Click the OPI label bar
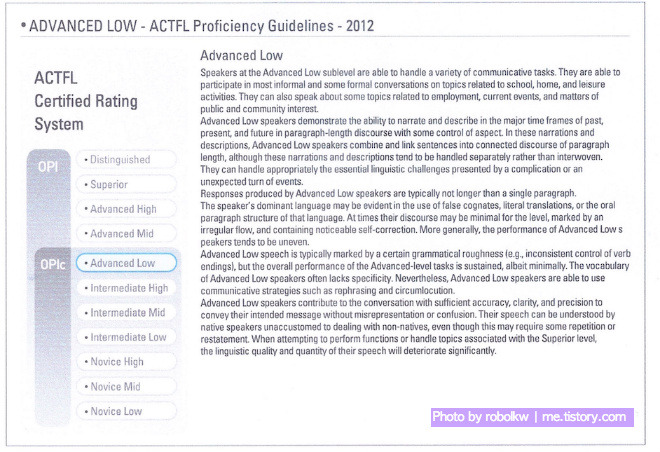This screenshot has width=660, height=452. tap(48, 198)
